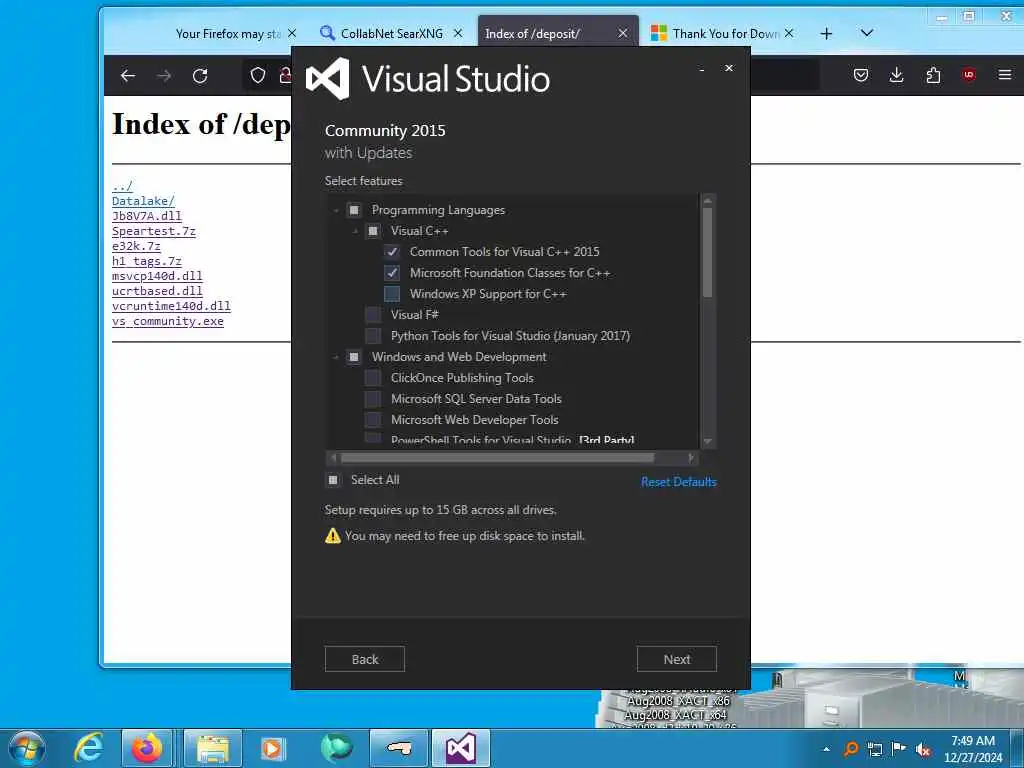Viewport: 1024px width, 768px height.
Task: Enable Windows XP Support for C++
Action: [392, 294]
